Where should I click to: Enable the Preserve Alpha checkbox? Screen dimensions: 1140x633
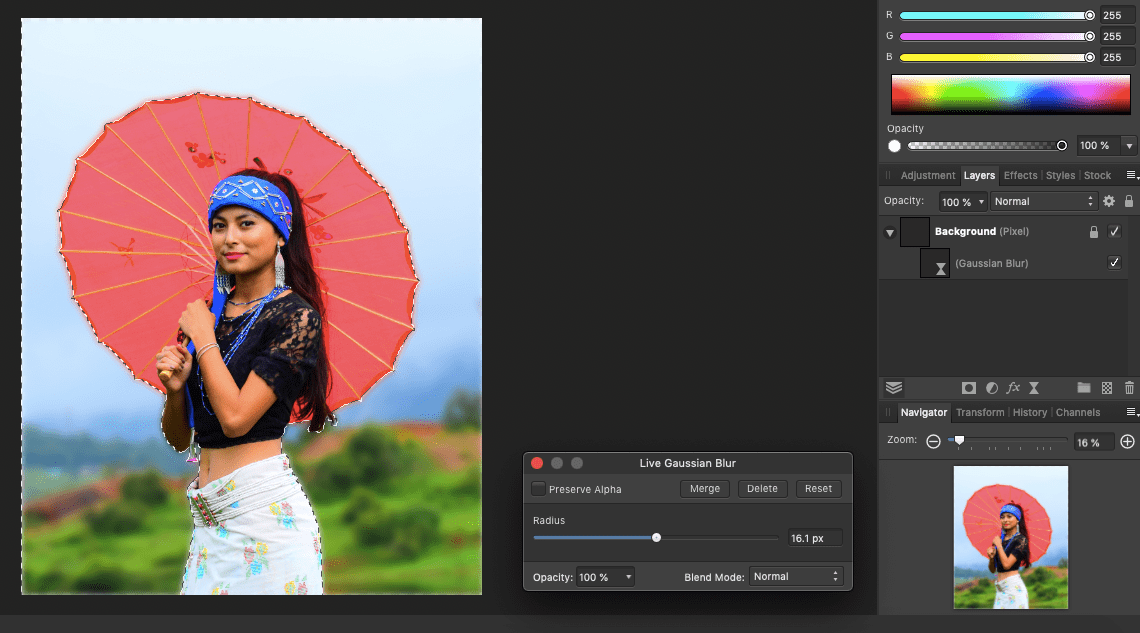[x=539, y=489]
